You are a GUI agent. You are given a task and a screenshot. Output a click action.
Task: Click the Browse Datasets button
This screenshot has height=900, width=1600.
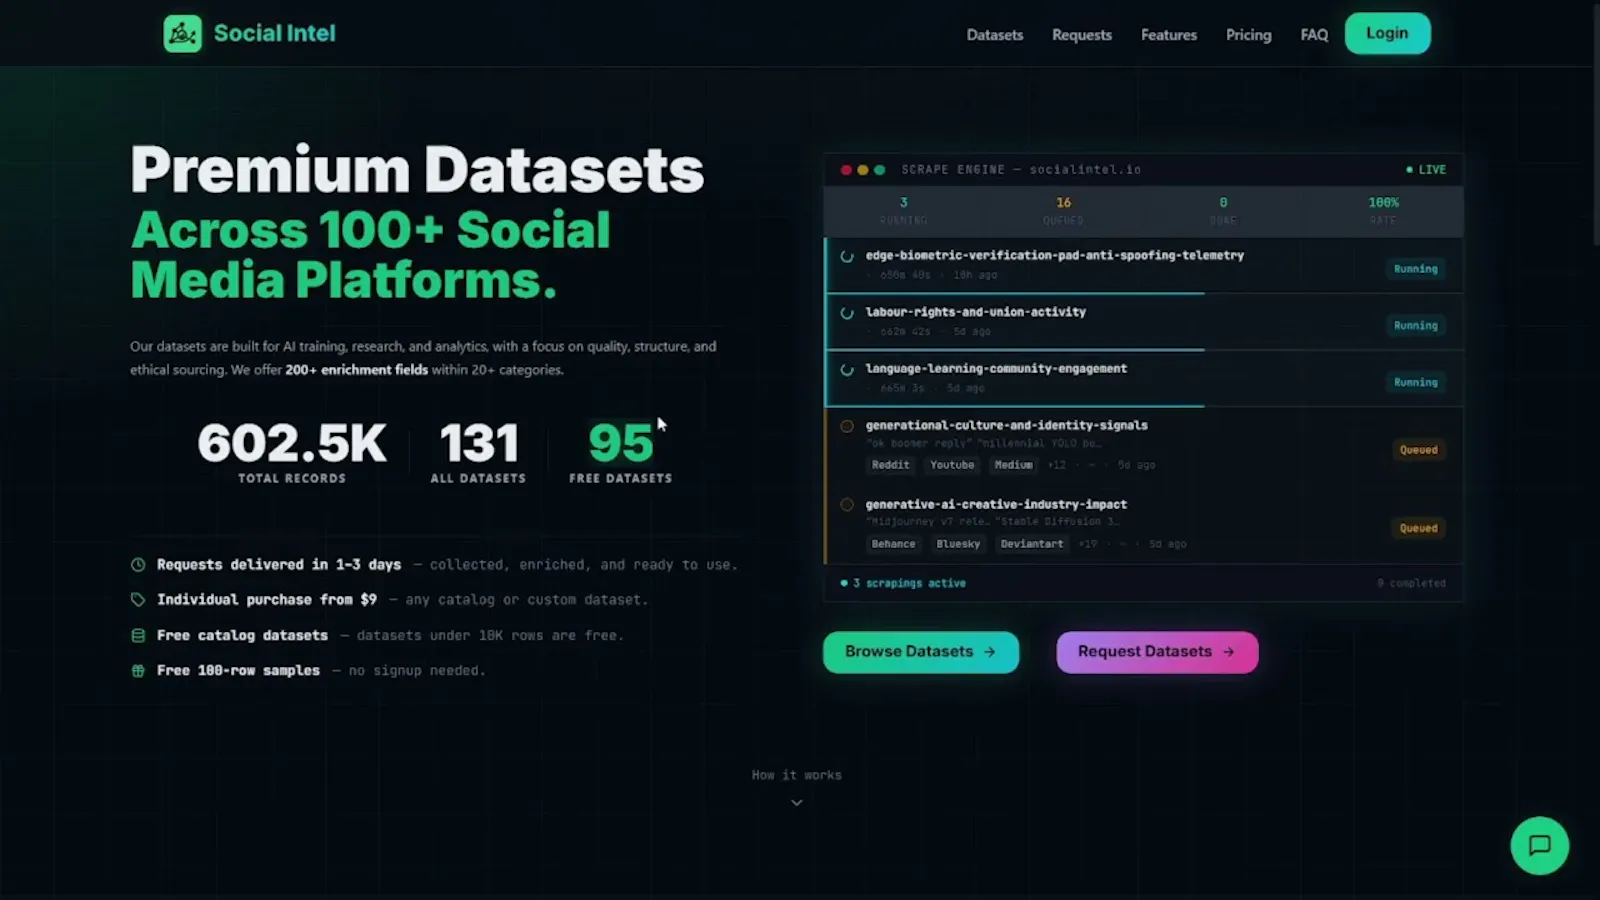[921, 652]
